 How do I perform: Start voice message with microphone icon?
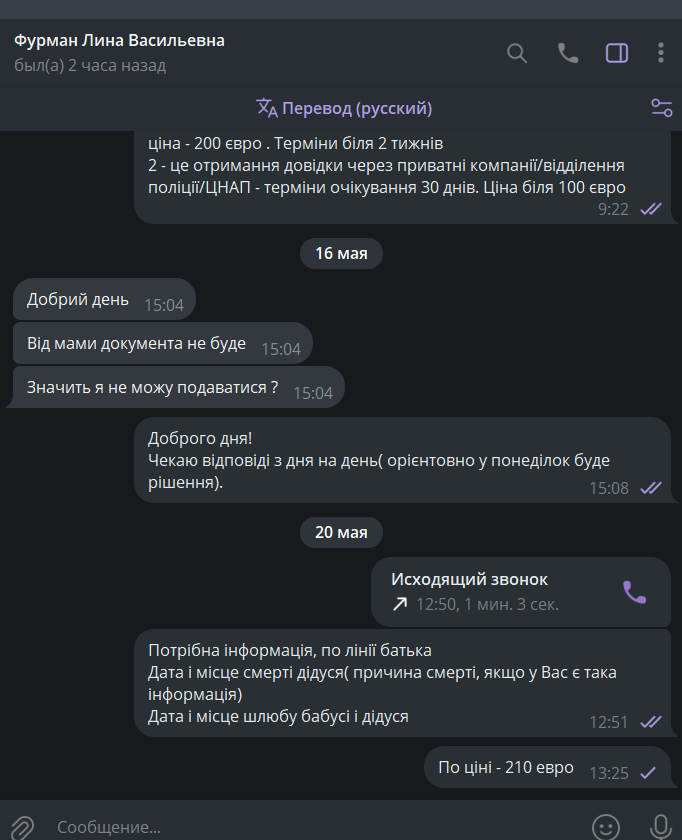(661, 827)
